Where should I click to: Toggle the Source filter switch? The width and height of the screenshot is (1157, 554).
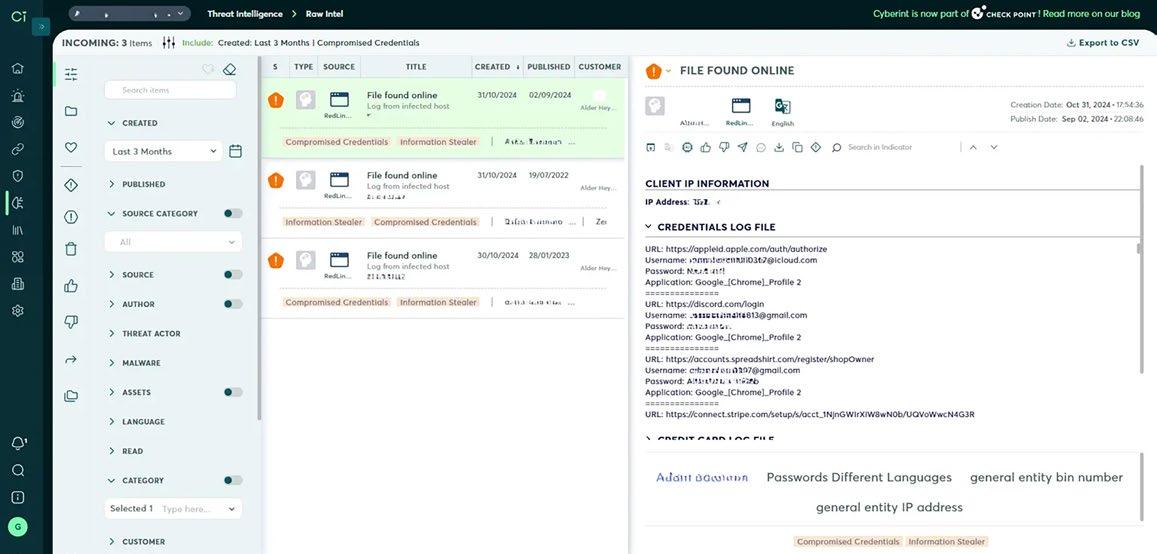233,274
